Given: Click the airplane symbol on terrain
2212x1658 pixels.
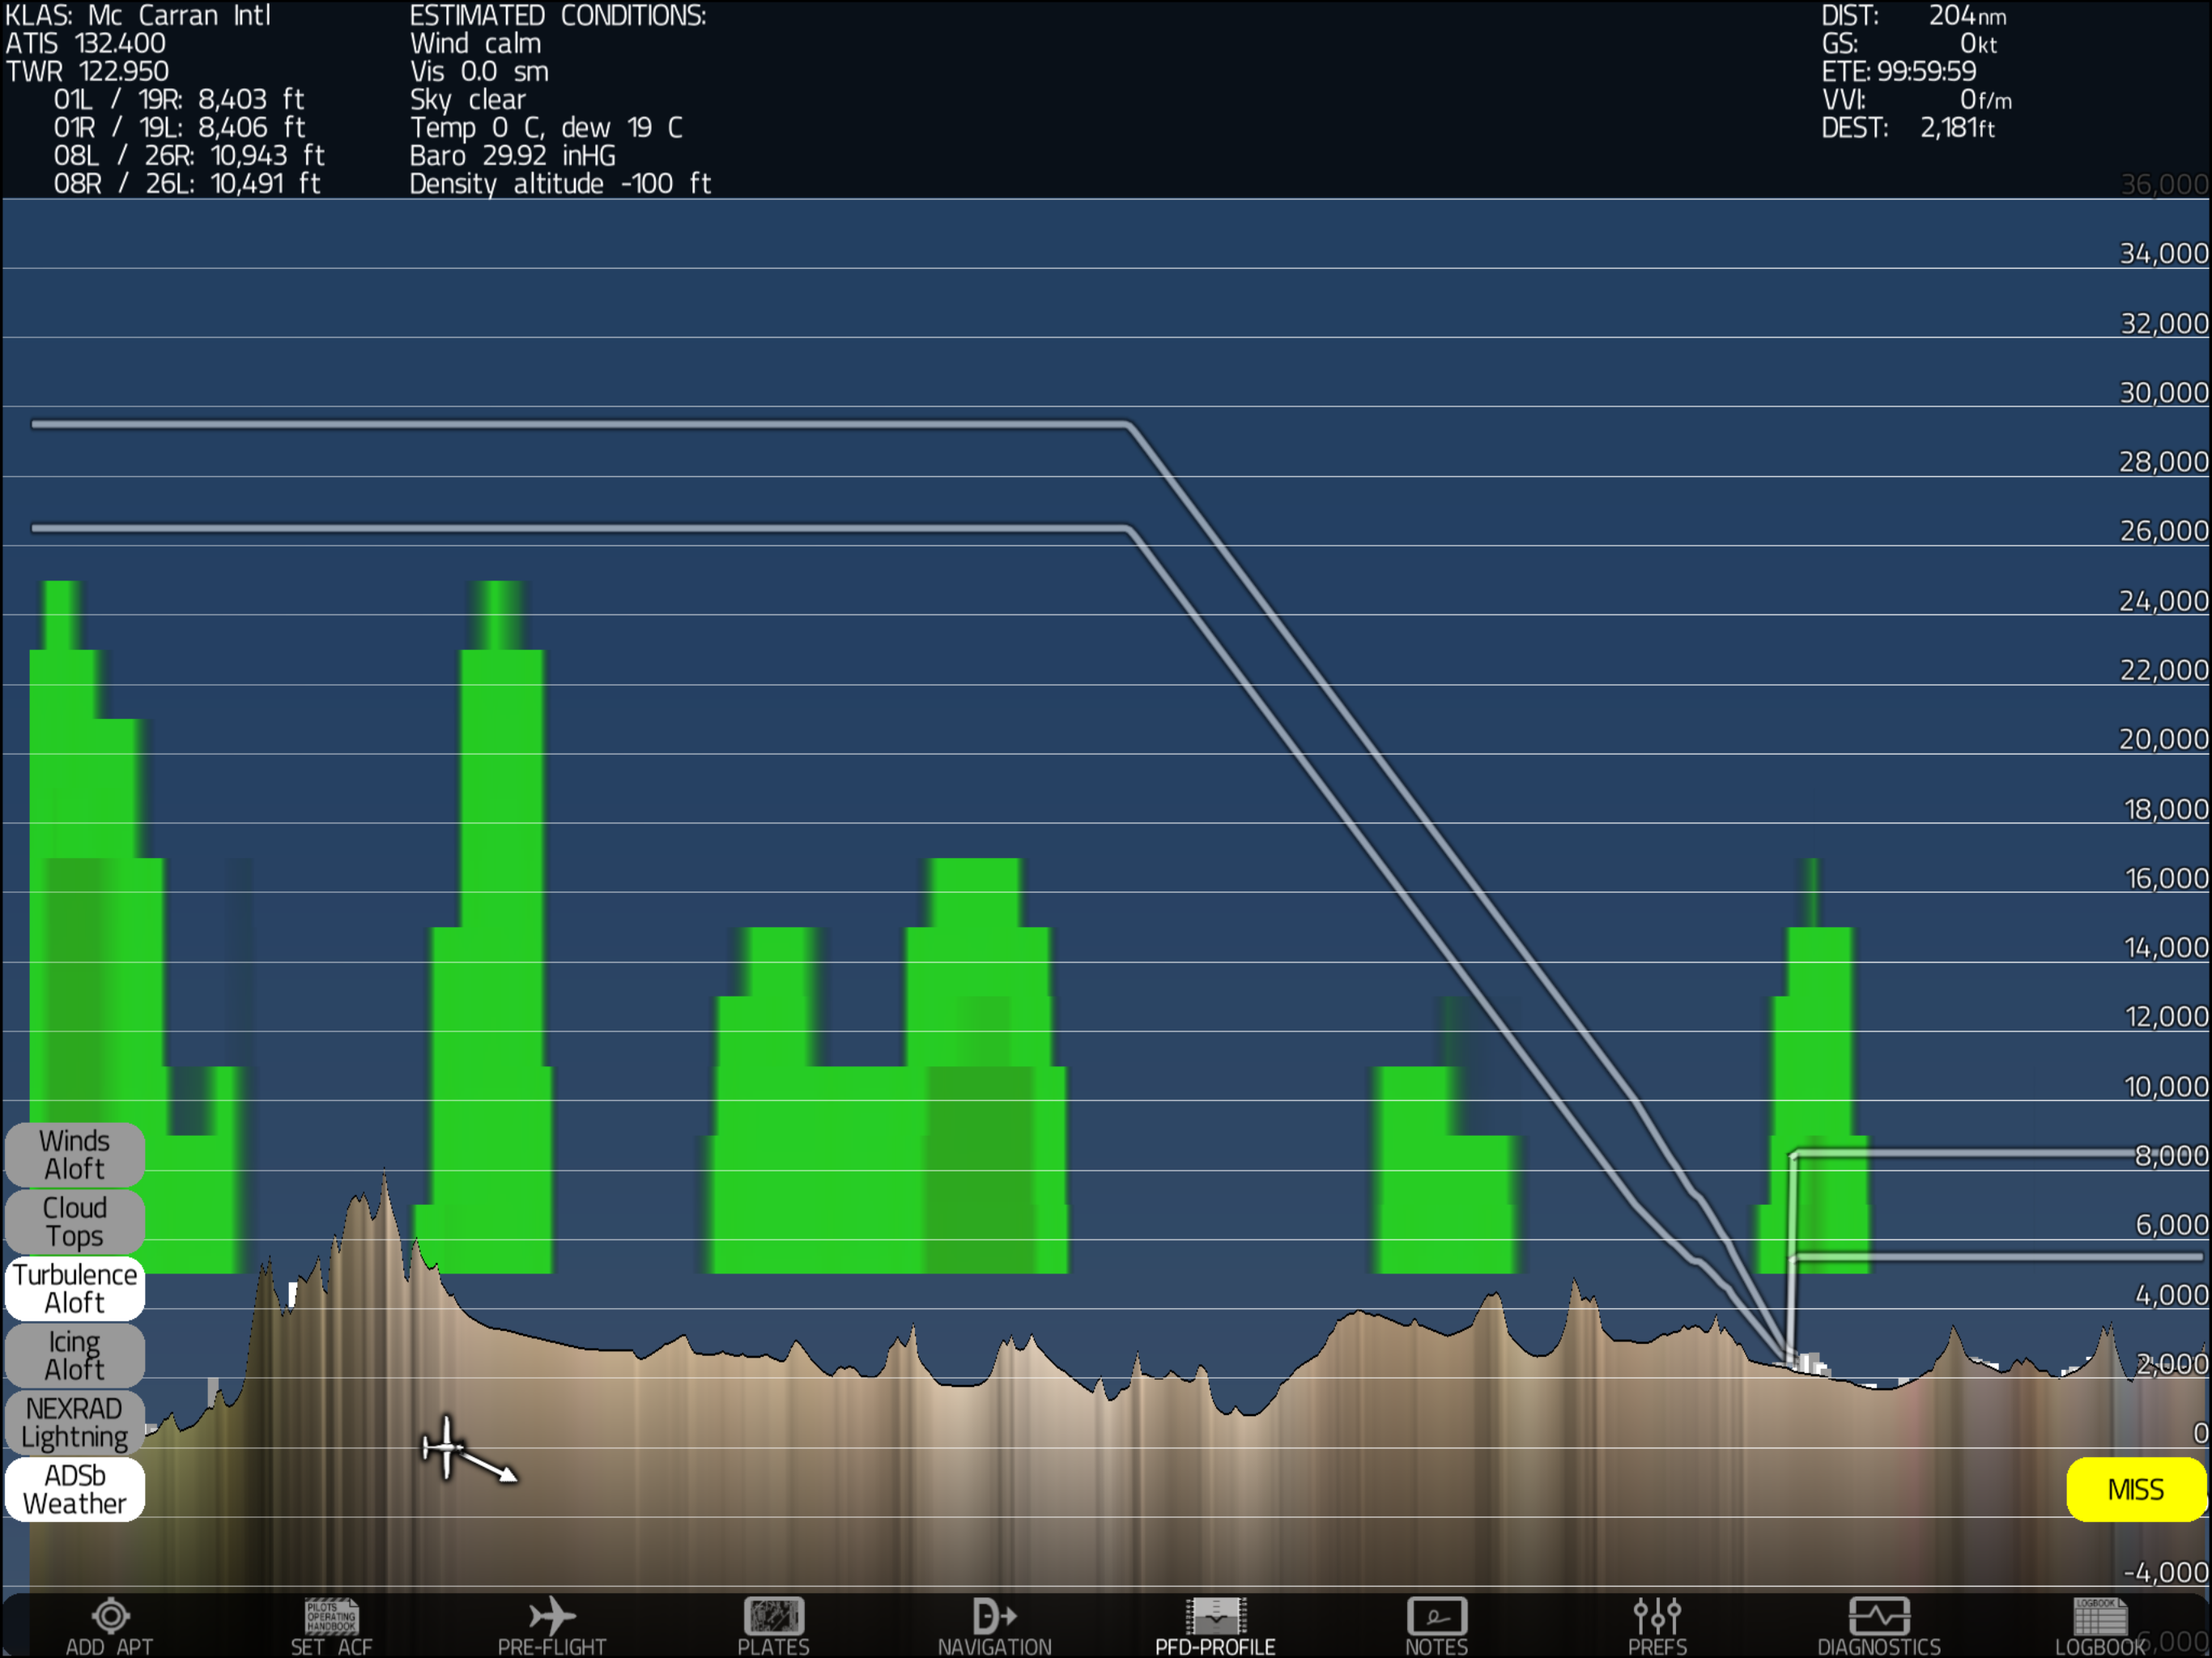Looking at the screenshot, I should click(446, 1447).
